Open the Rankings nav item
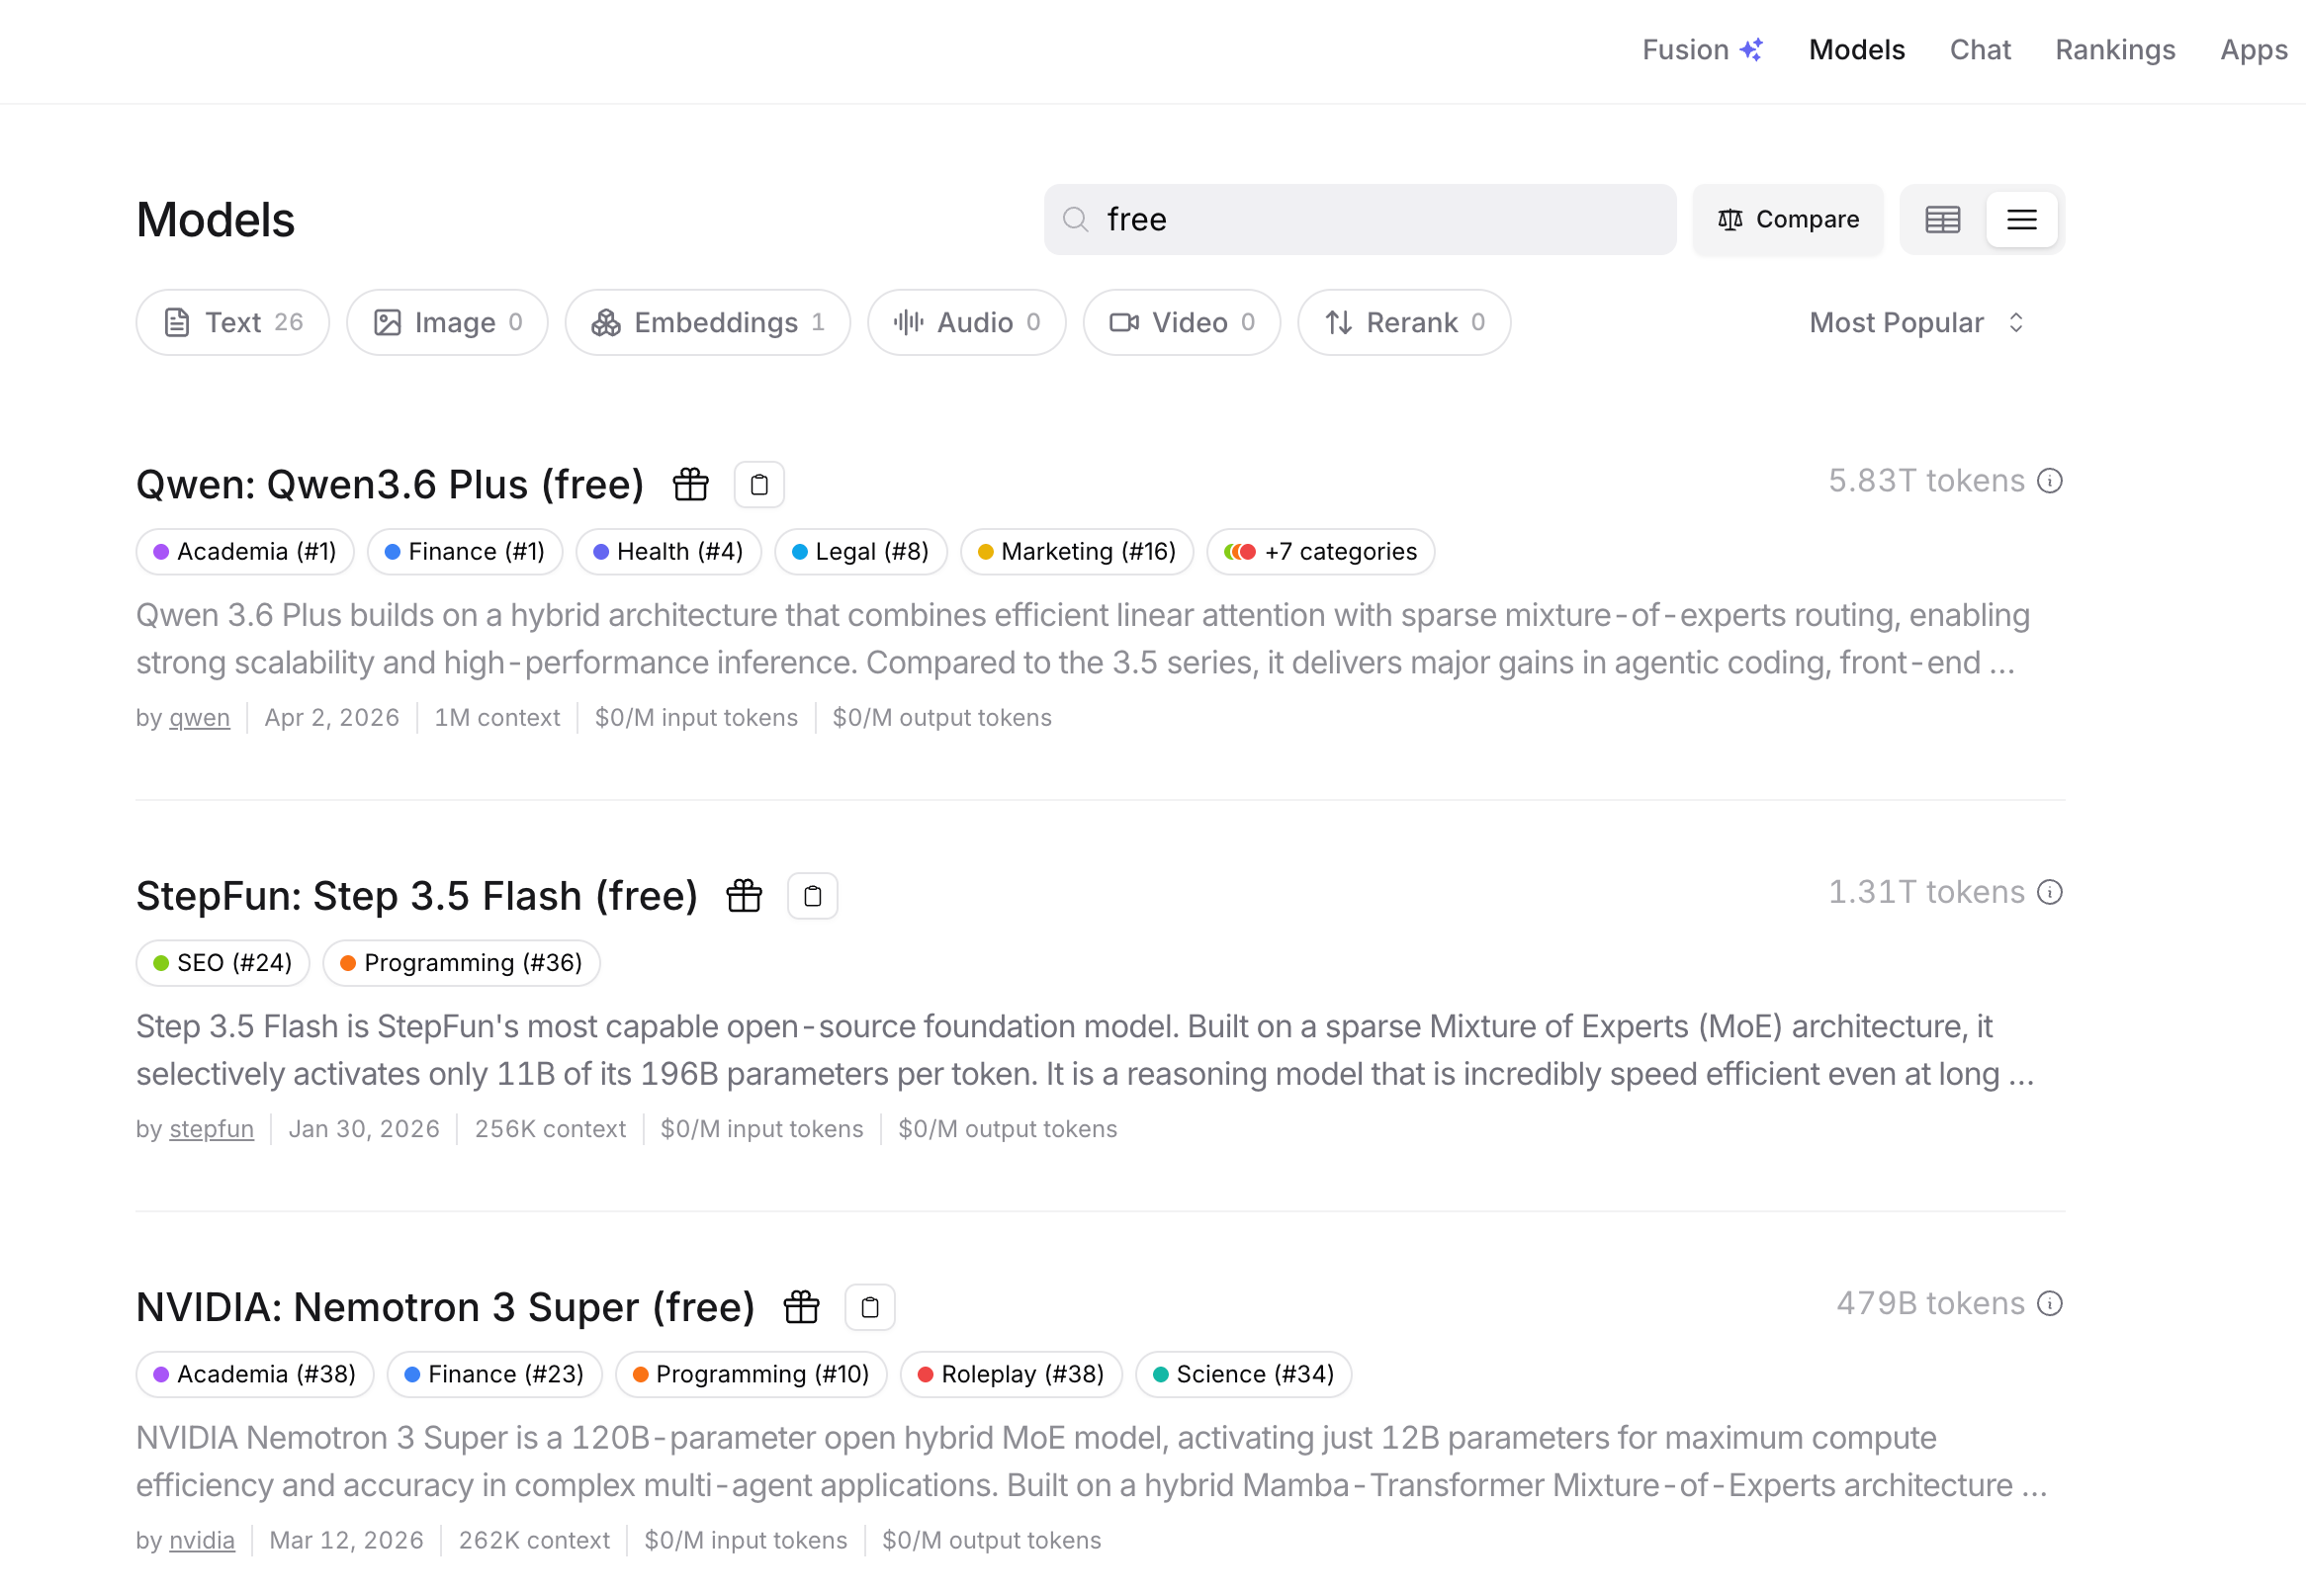This screenshot has width=2306, height=1596. [x=2115, y=50]
